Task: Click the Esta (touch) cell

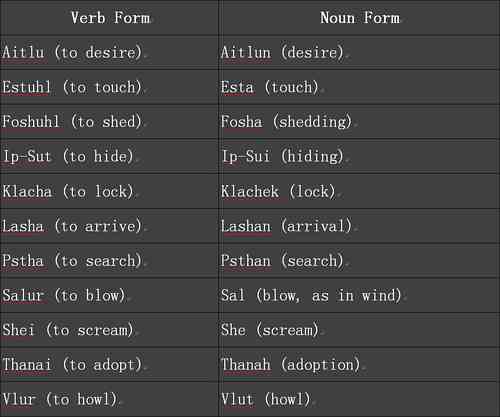Action: coord(359,87)
